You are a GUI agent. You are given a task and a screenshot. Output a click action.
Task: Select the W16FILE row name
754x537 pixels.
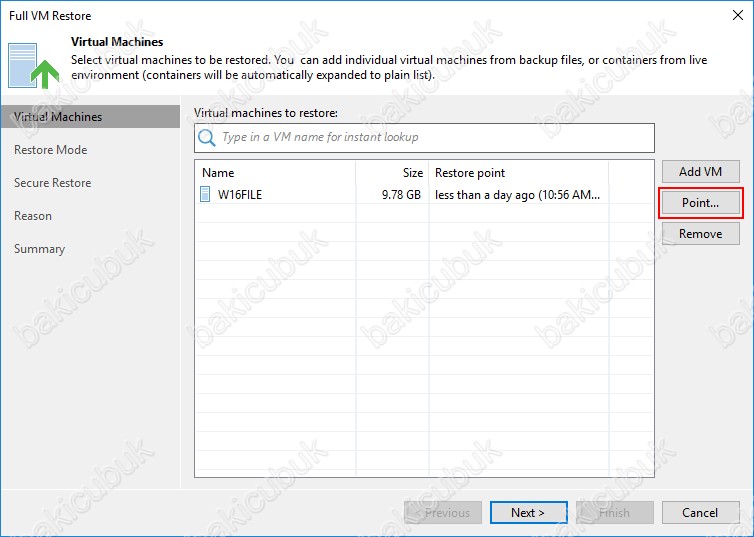coord(239,195)
